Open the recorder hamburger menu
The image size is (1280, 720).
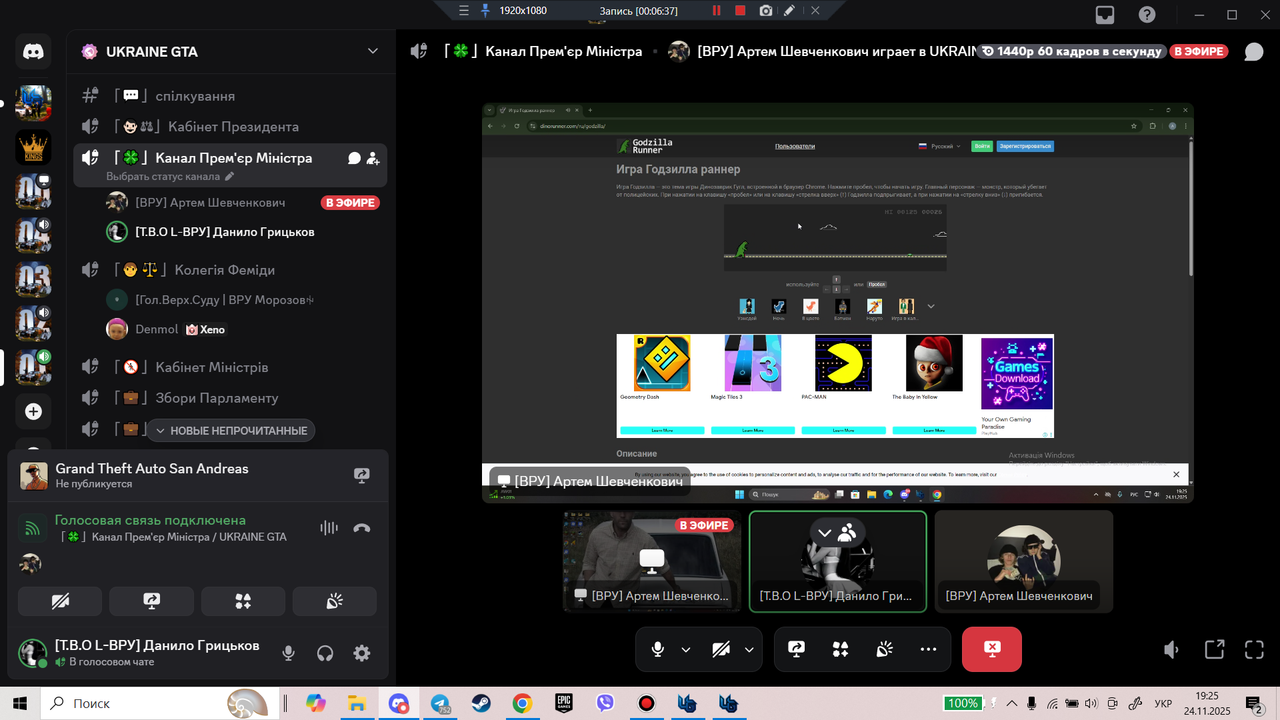pos(463,10)
